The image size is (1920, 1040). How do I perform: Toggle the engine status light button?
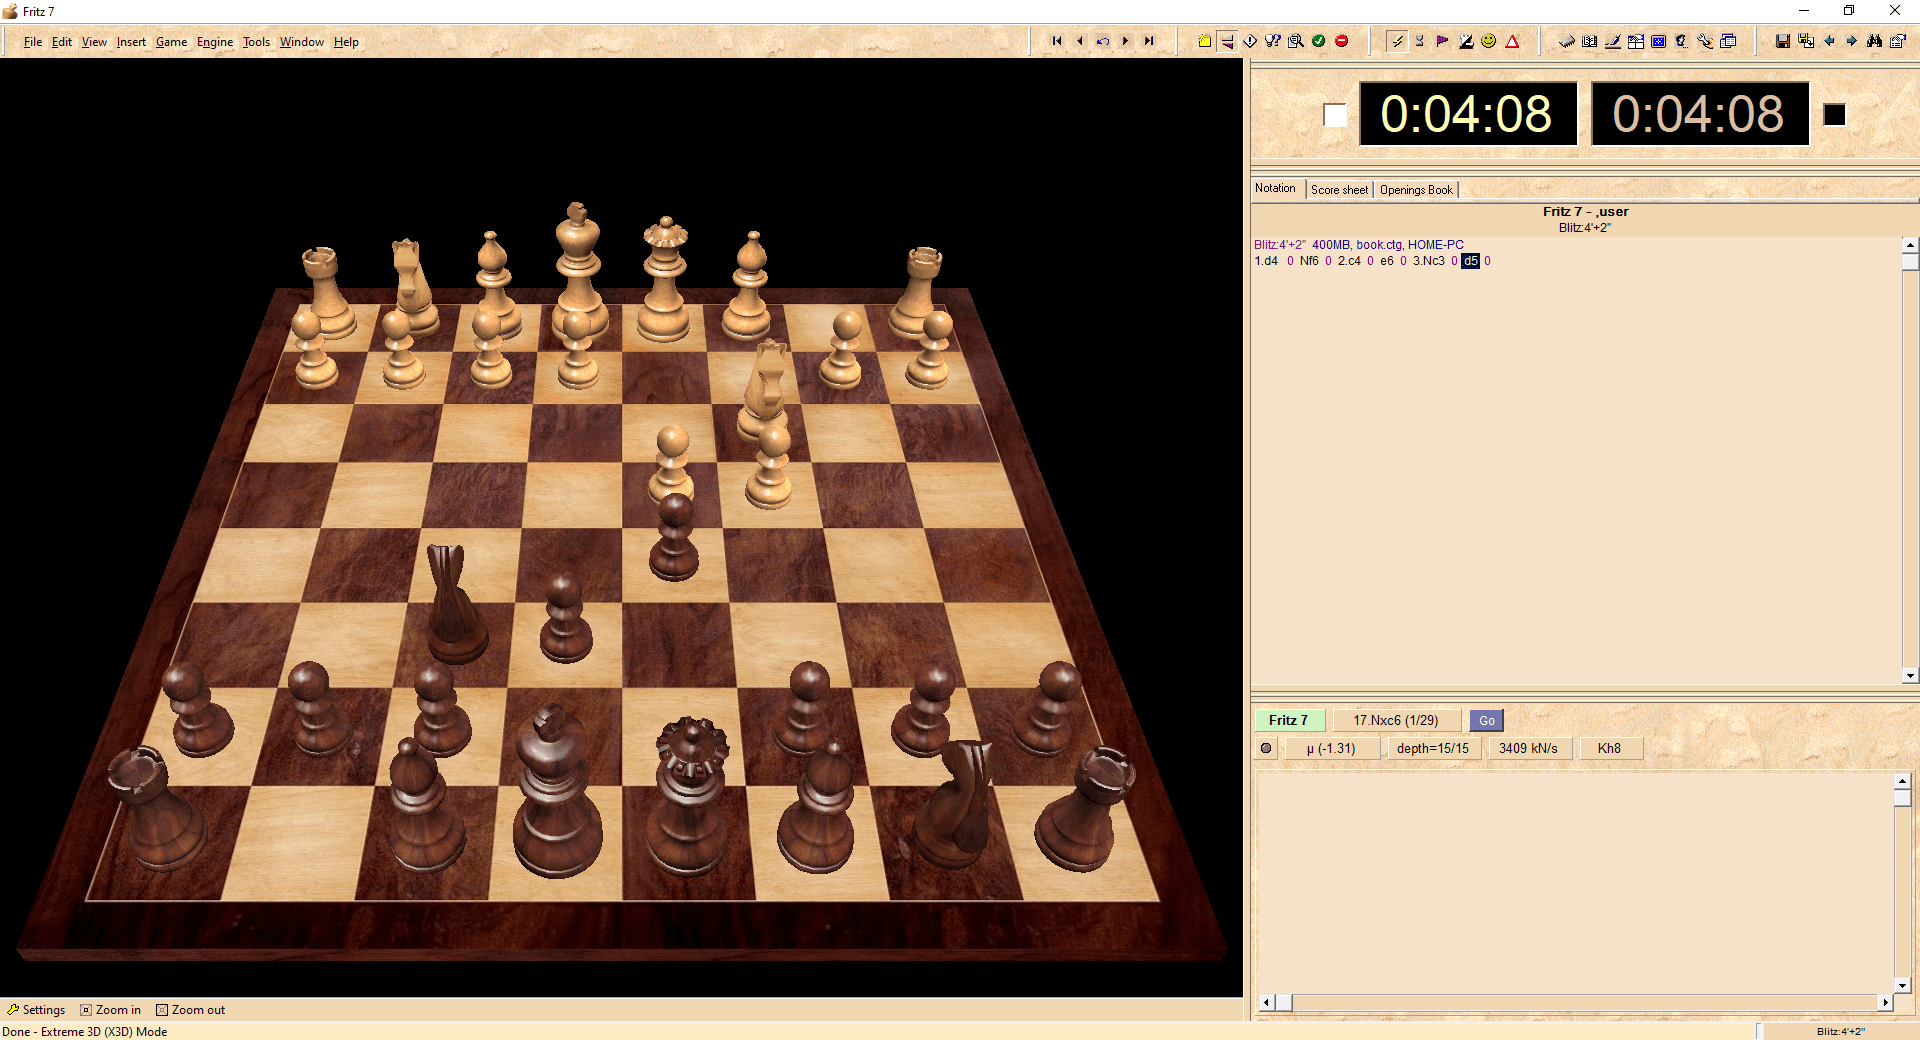1266,748
